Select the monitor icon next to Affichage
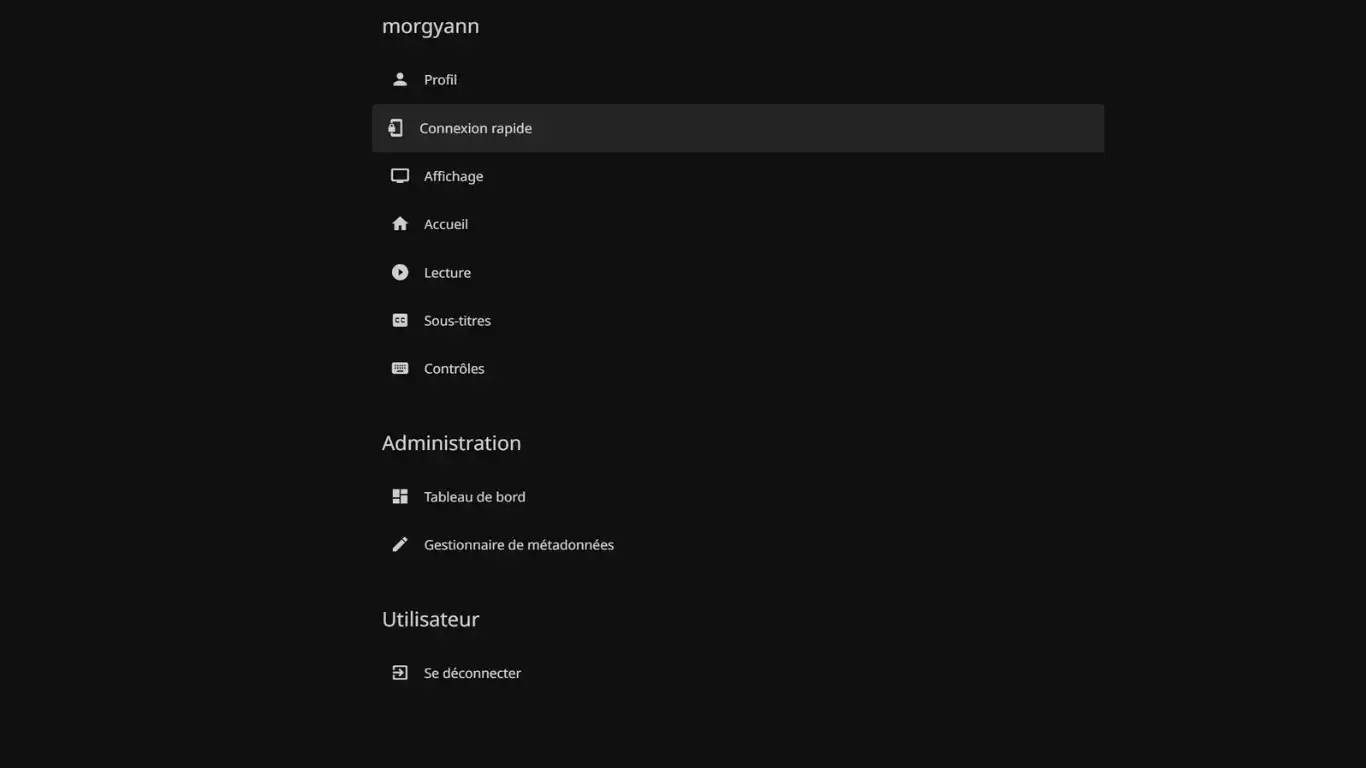Screen dimensions: 1366x768 click(400, 176)
